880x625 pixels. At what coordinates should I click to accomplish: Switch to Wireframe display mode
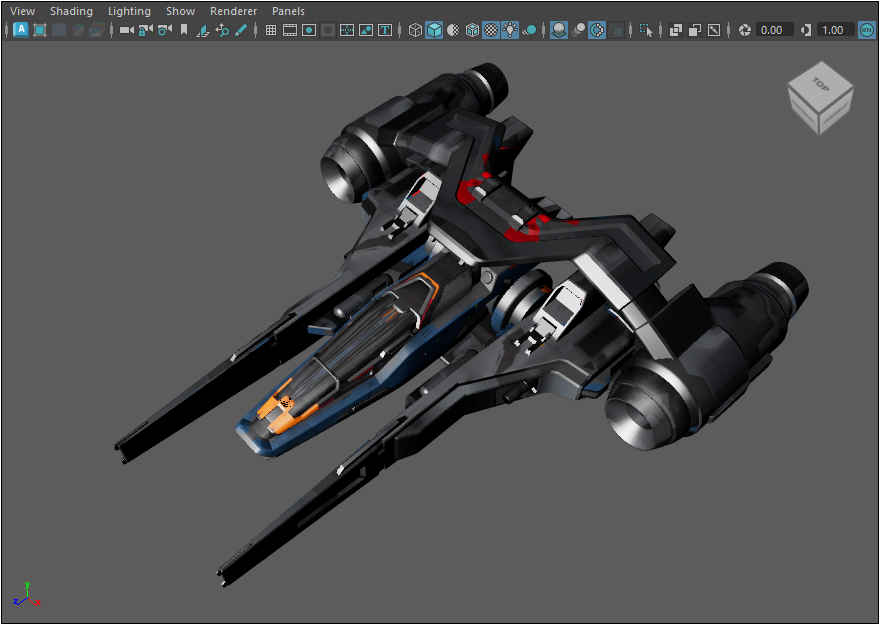coord(415,30)
